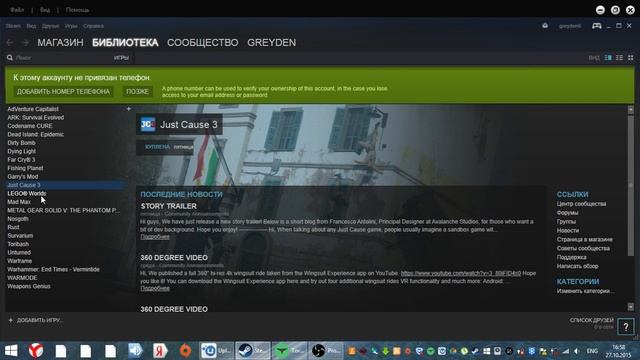Viewport: 640px width, 360px height.
Task: Click the JC3 game logo icon
Action: [x=148, y=124]
